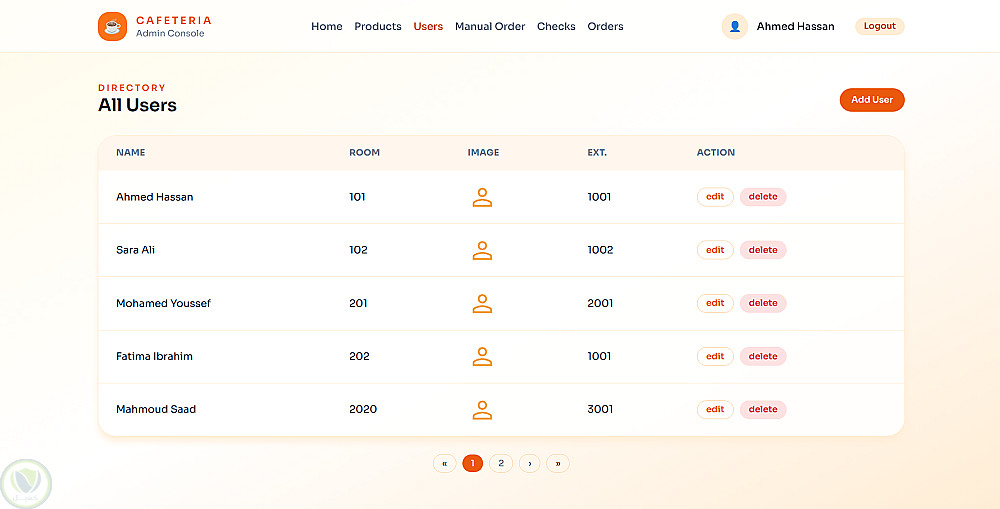Click the user image icon in Fatima Ibrahim row
Image resolution: width=1000 pixels, height=509 pixels.
482,356
